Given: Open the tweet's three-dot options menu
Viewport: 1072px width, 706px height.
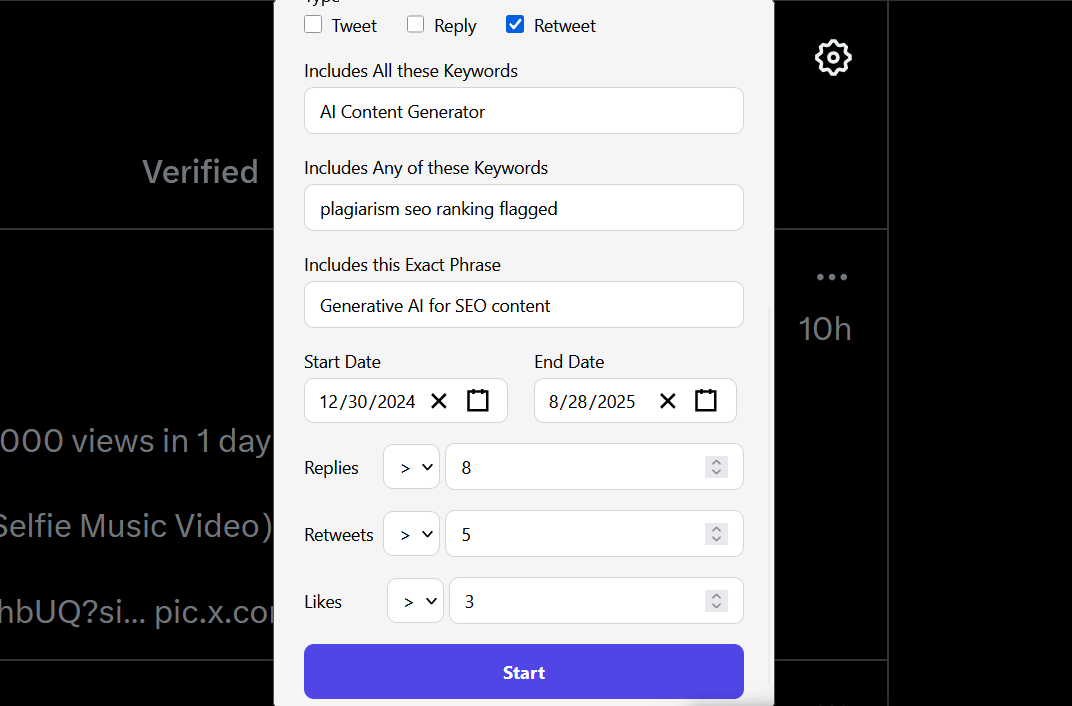Looking at the screenshot, I should pos(832,276).
